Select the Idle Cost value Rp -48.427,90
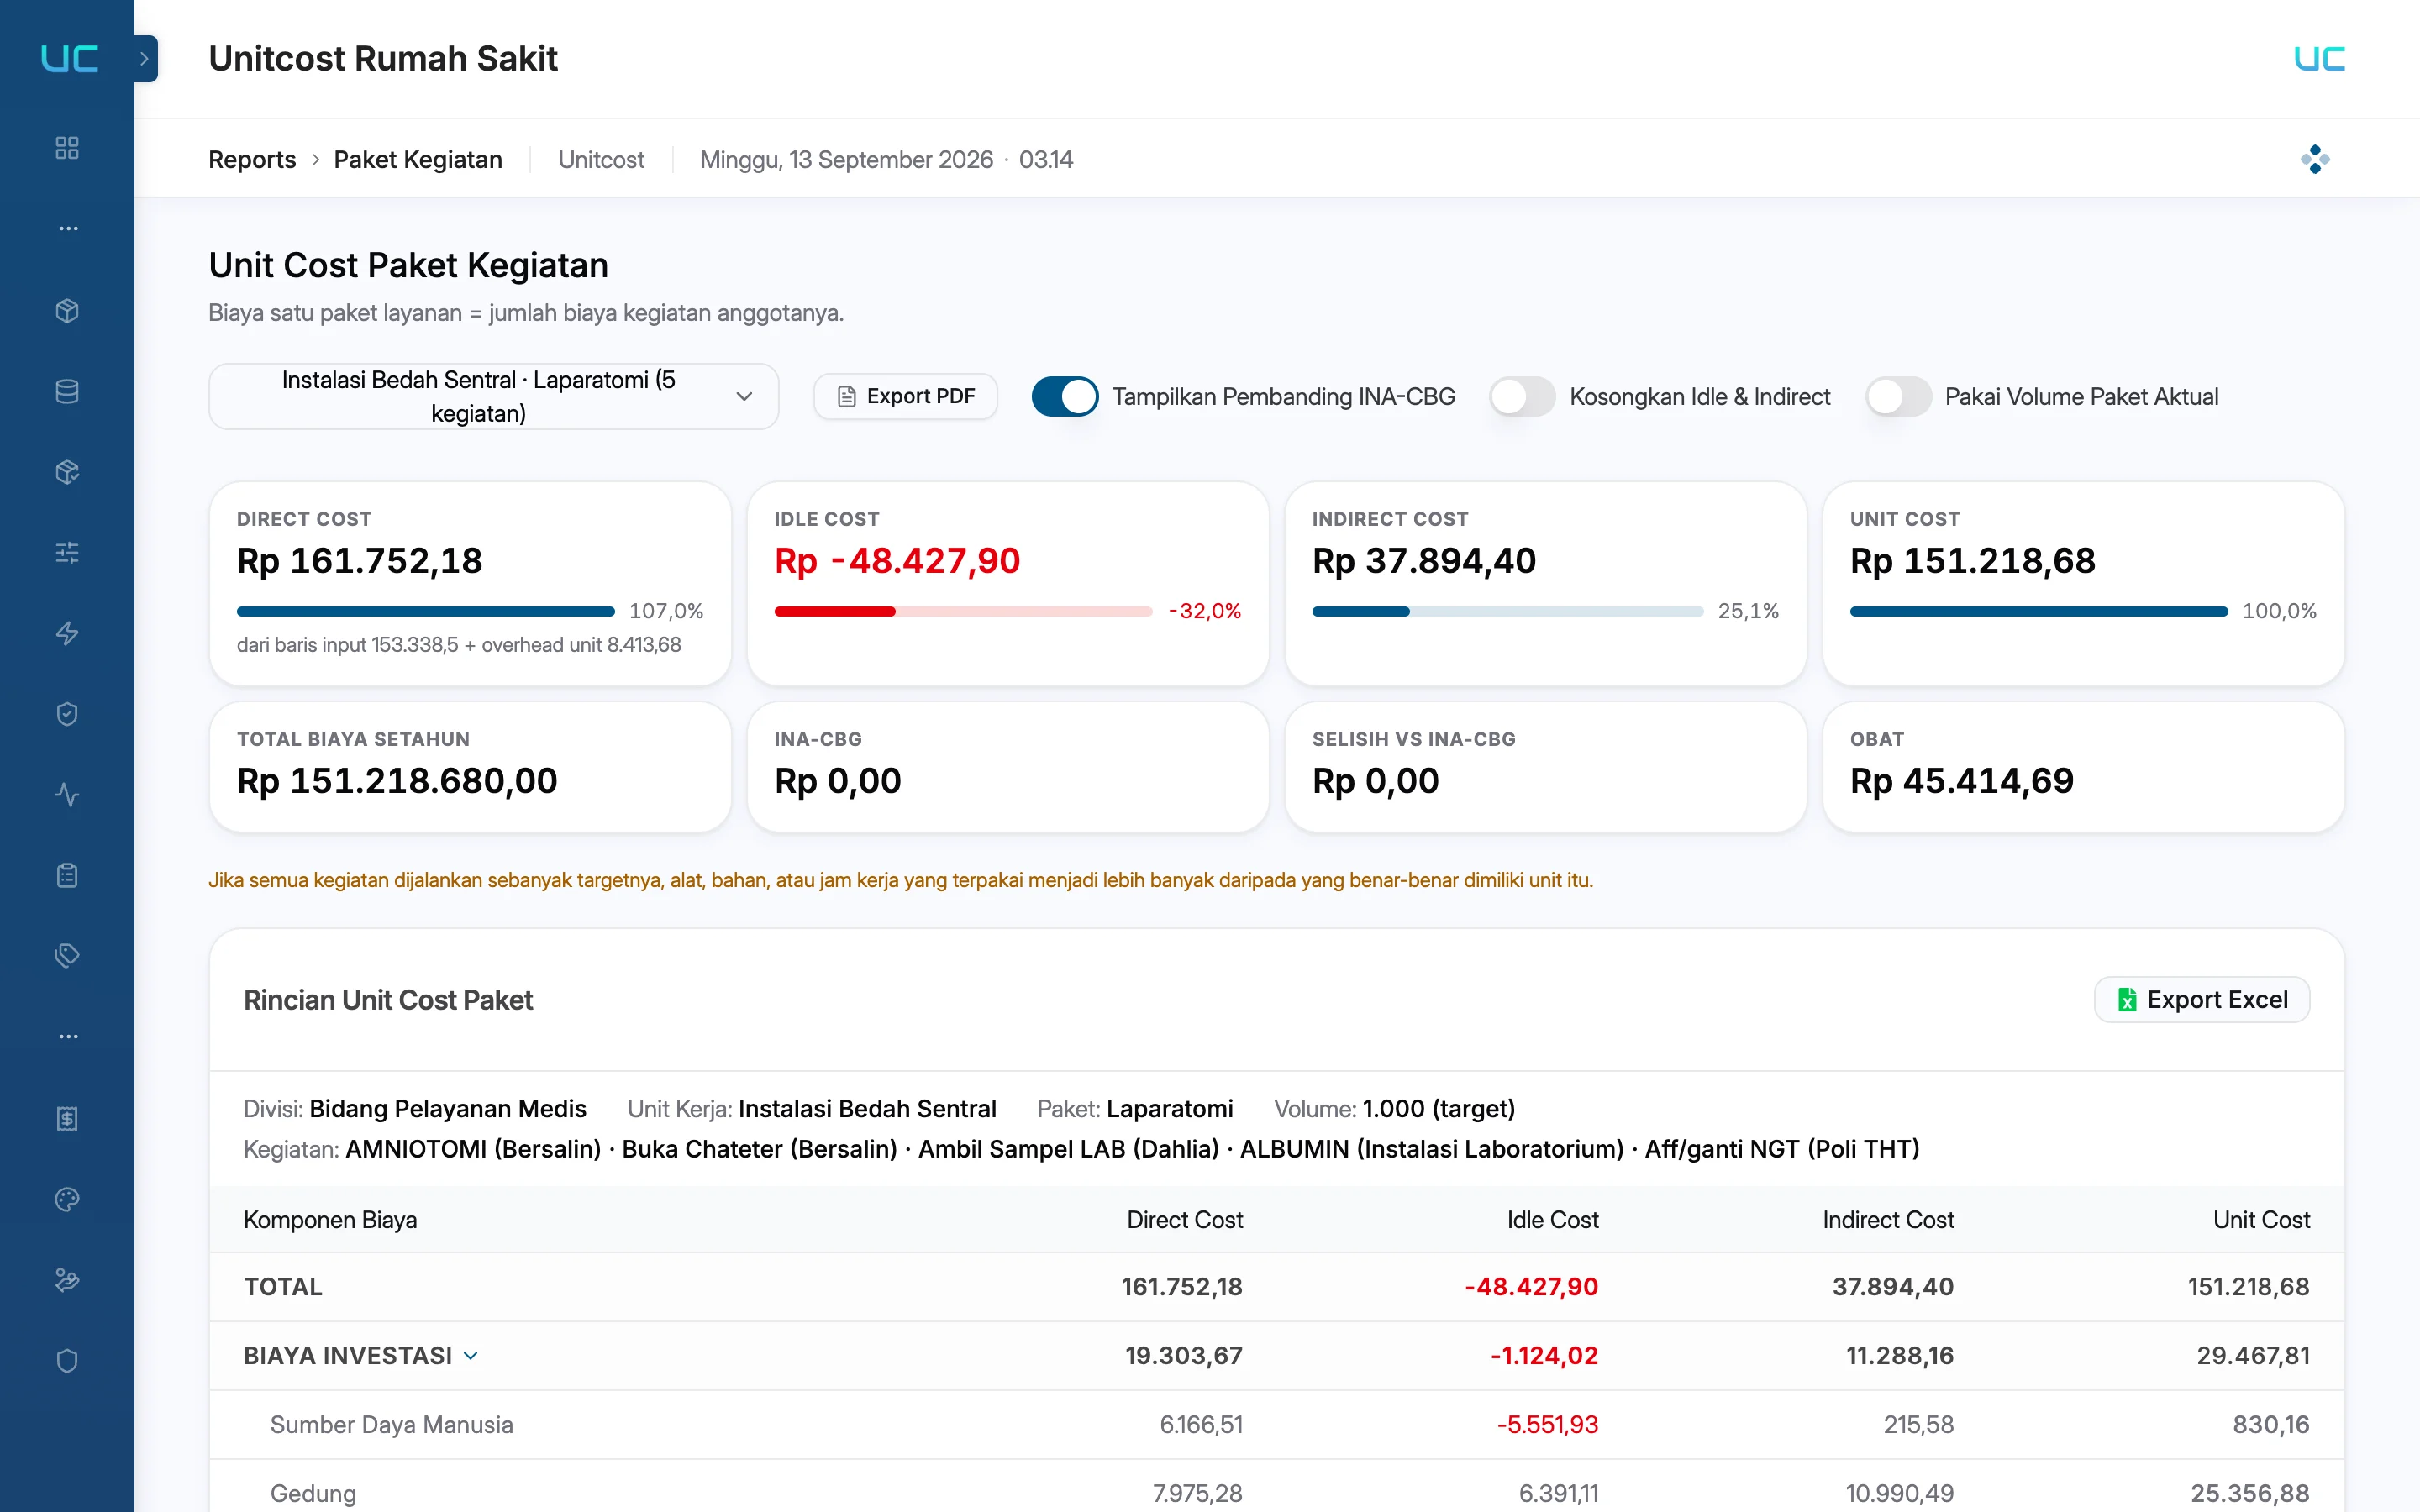The width and height of the screenshot is (2420, 1512). coord(897,561)
